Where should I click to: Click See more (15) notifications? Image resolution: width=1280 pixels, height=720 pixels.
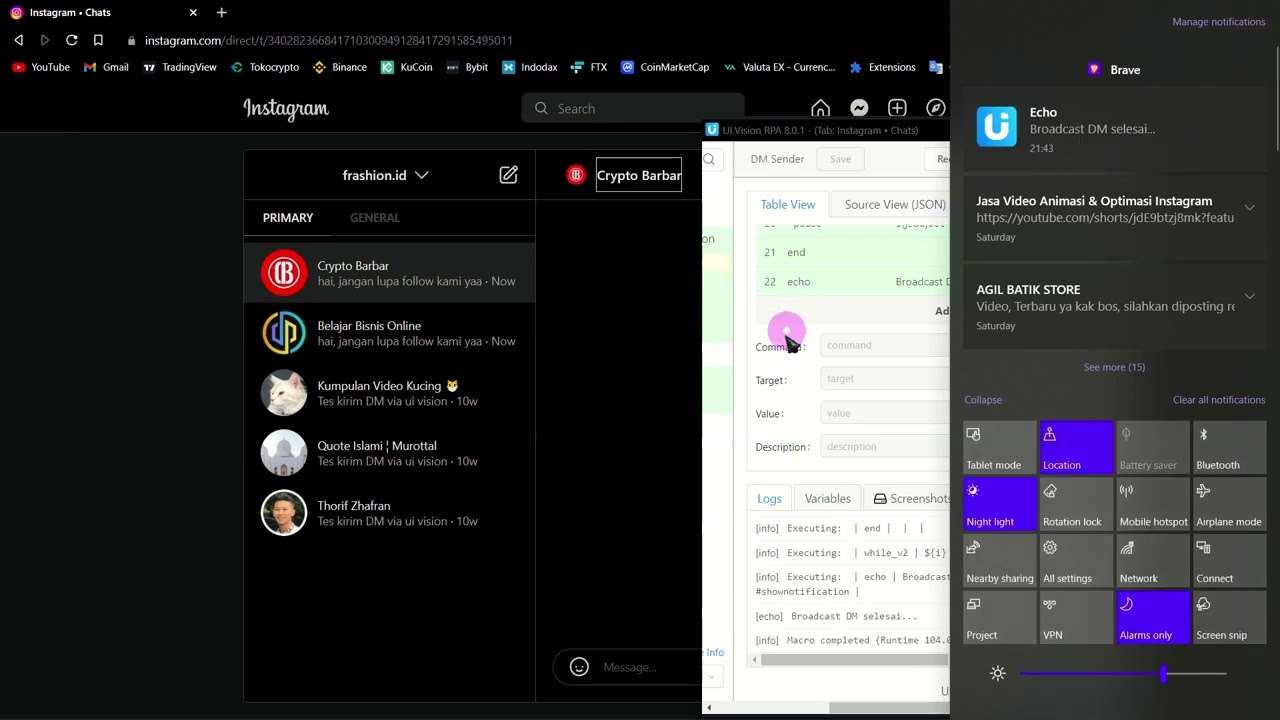(x=1114, y=367)
